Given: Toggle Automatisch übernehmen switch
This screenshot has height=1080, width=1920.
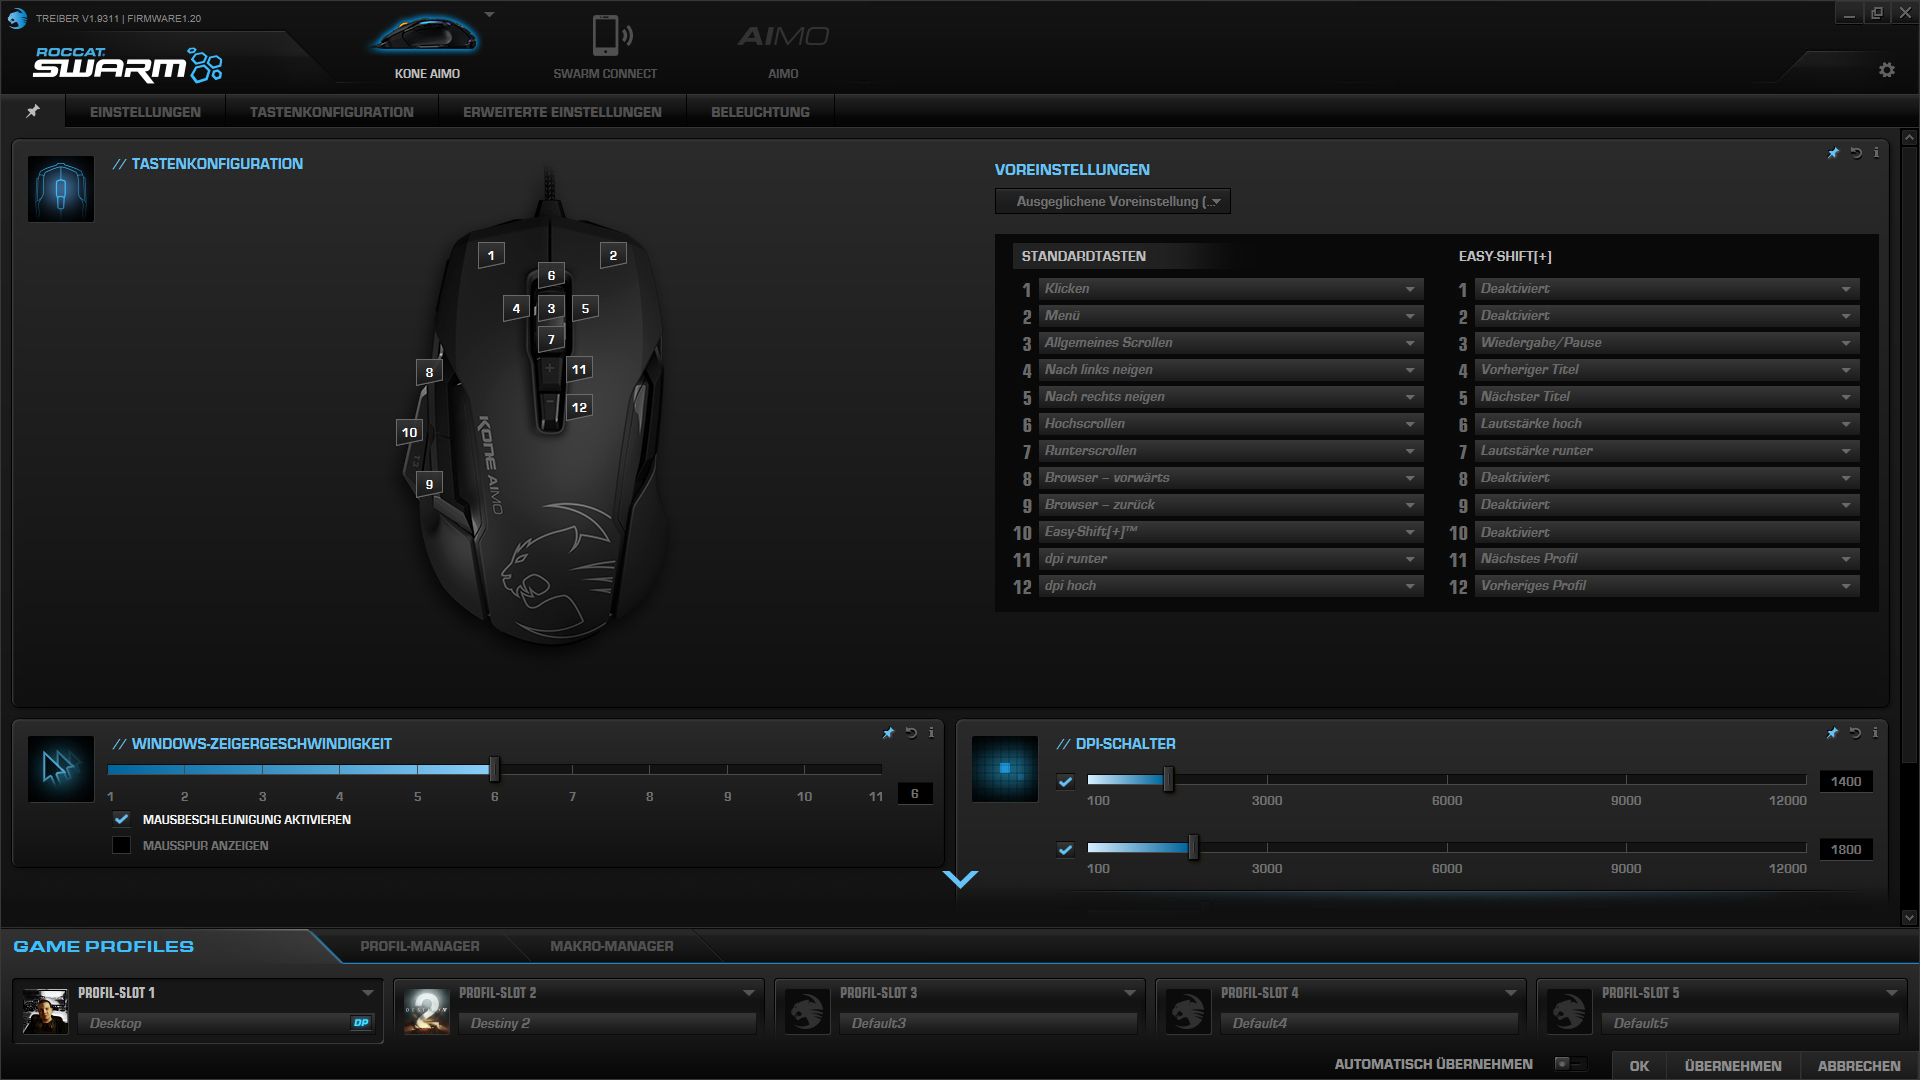Looking at the screenshot, I should (x=1570, y=1064).
